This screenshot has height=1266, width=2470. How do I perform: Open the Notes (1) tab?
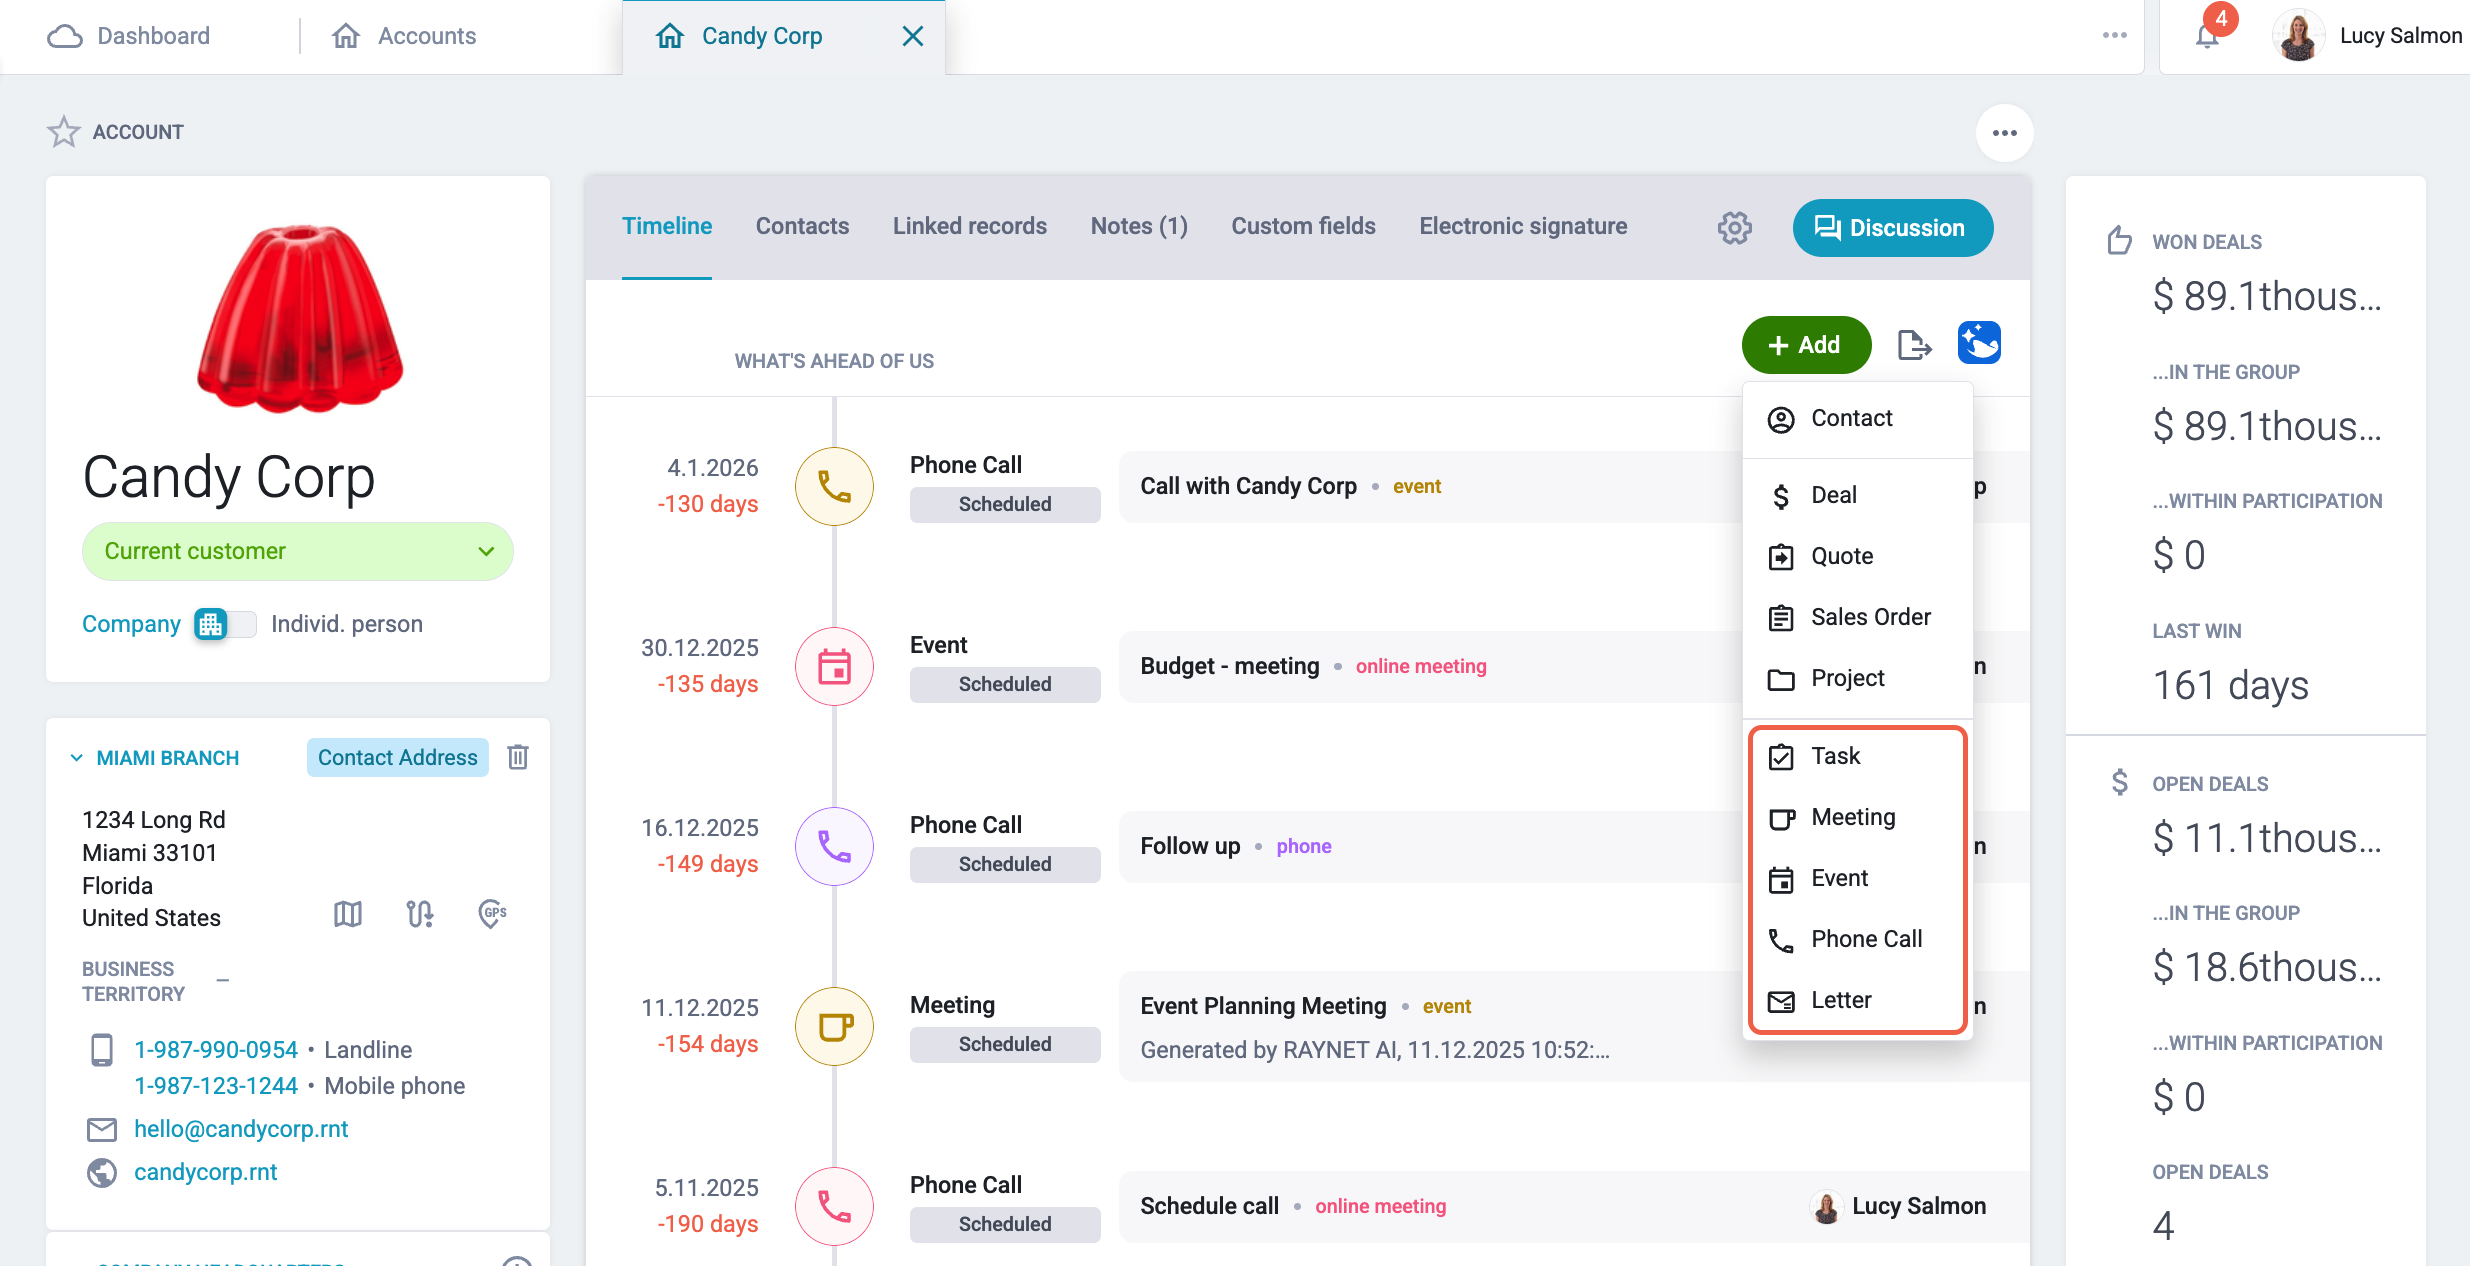[x=1139, y=226]
